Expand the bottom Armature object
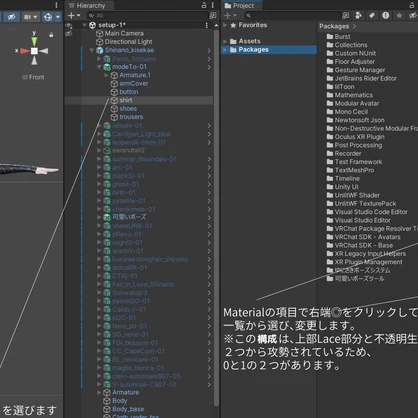418x418 pixels. (x=99, y=392)
